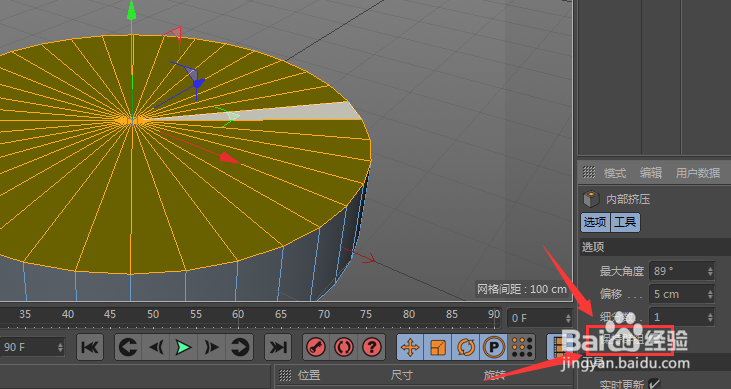Toggle the Autokeying icon
The image size is (731, 389).
coord(344,347)
